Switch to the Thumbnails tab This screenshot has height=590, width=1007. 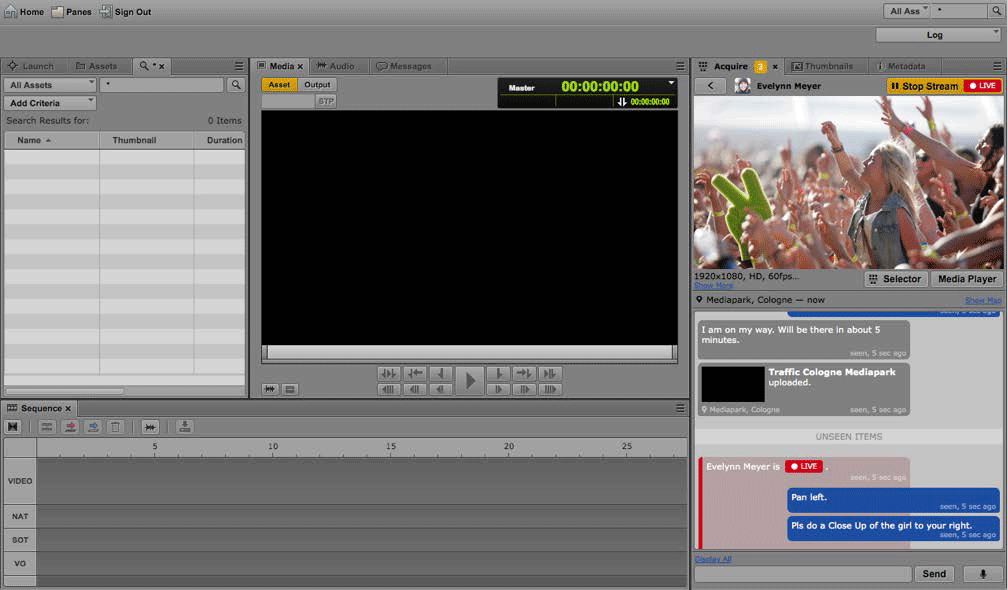coord(822,66)
